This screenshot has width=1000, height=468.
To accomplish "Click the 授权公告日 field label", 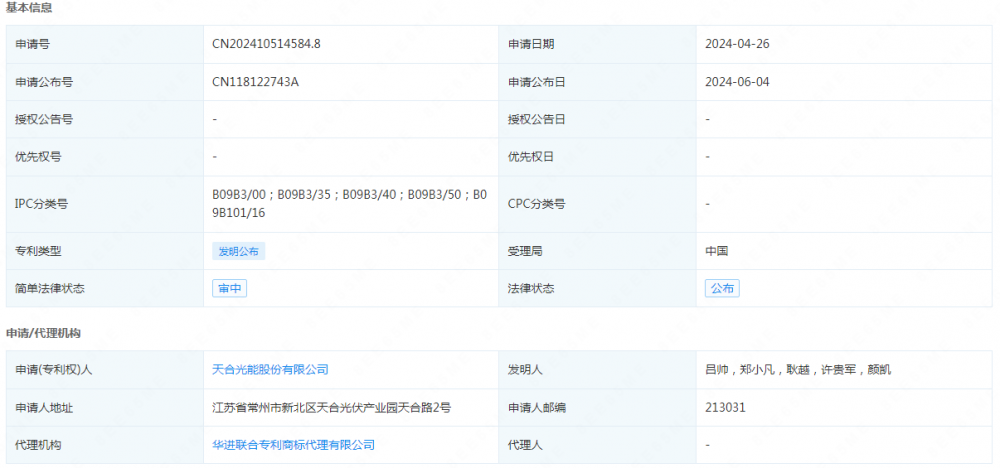I will (536, 119).
